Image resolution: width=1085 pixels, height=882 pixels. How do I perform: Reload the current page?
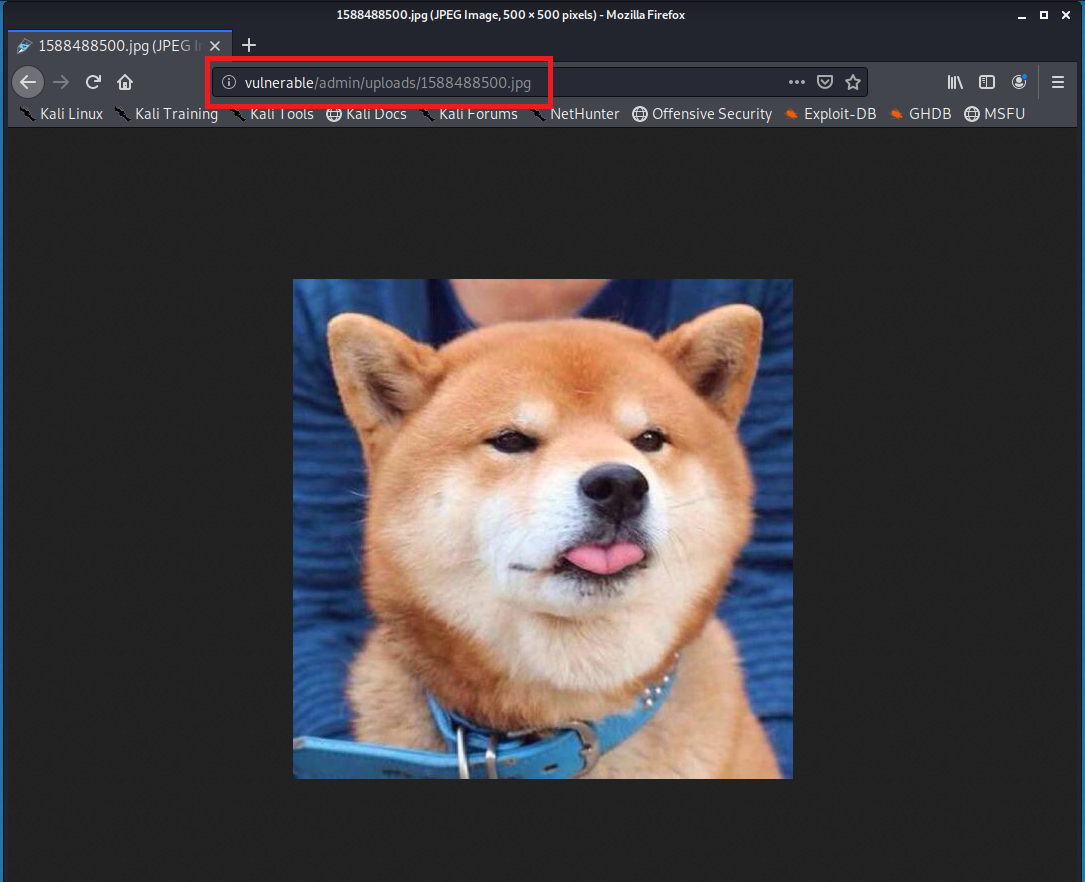93,82
